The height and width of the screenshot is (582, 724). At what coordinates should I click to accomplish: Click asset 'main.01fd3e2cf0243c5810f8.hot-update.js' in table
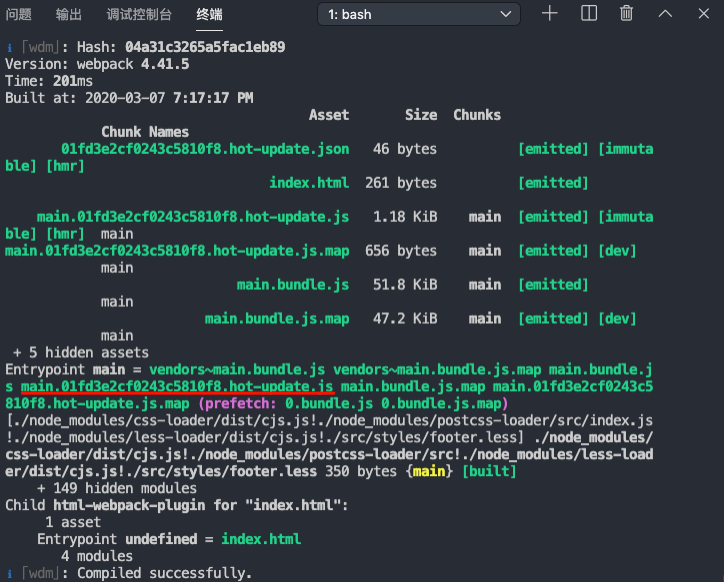tap(193, 217)
